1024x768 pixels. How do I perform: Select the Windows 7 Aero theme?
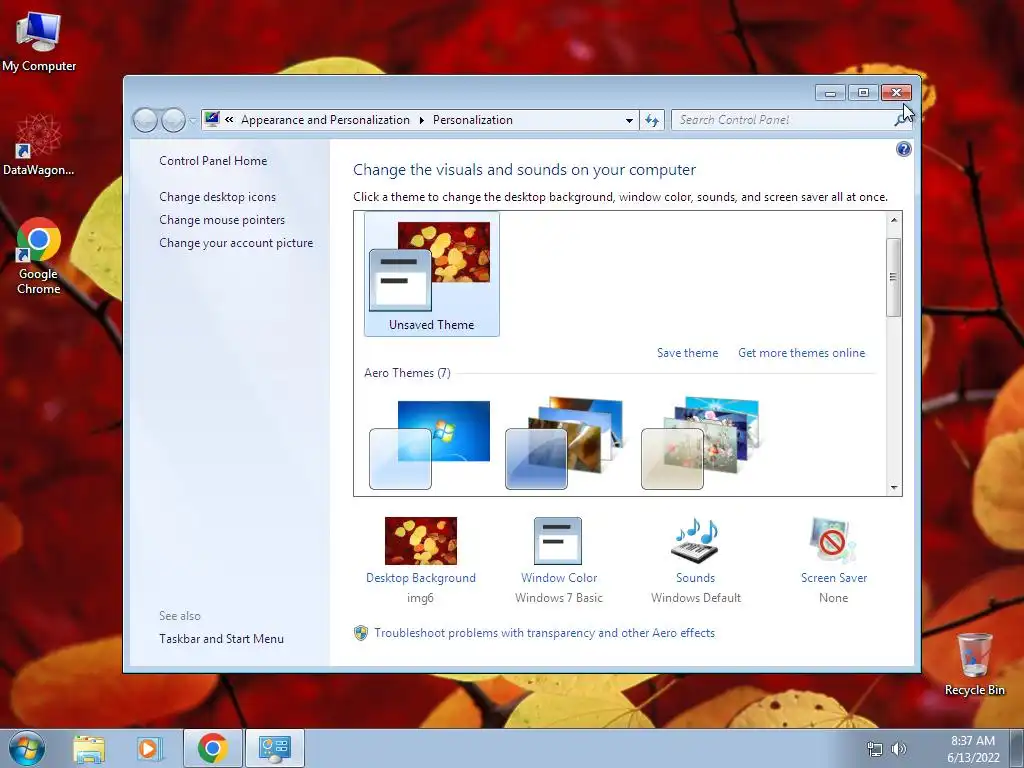pos(429,444)
